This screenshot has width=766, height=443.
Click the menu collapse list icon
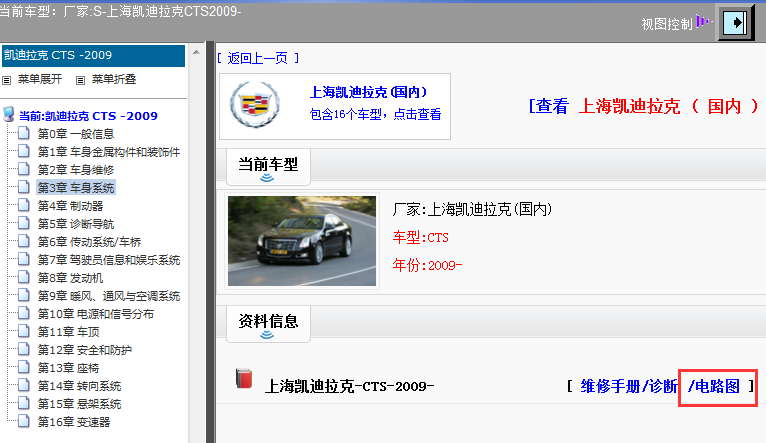[81, 80]
